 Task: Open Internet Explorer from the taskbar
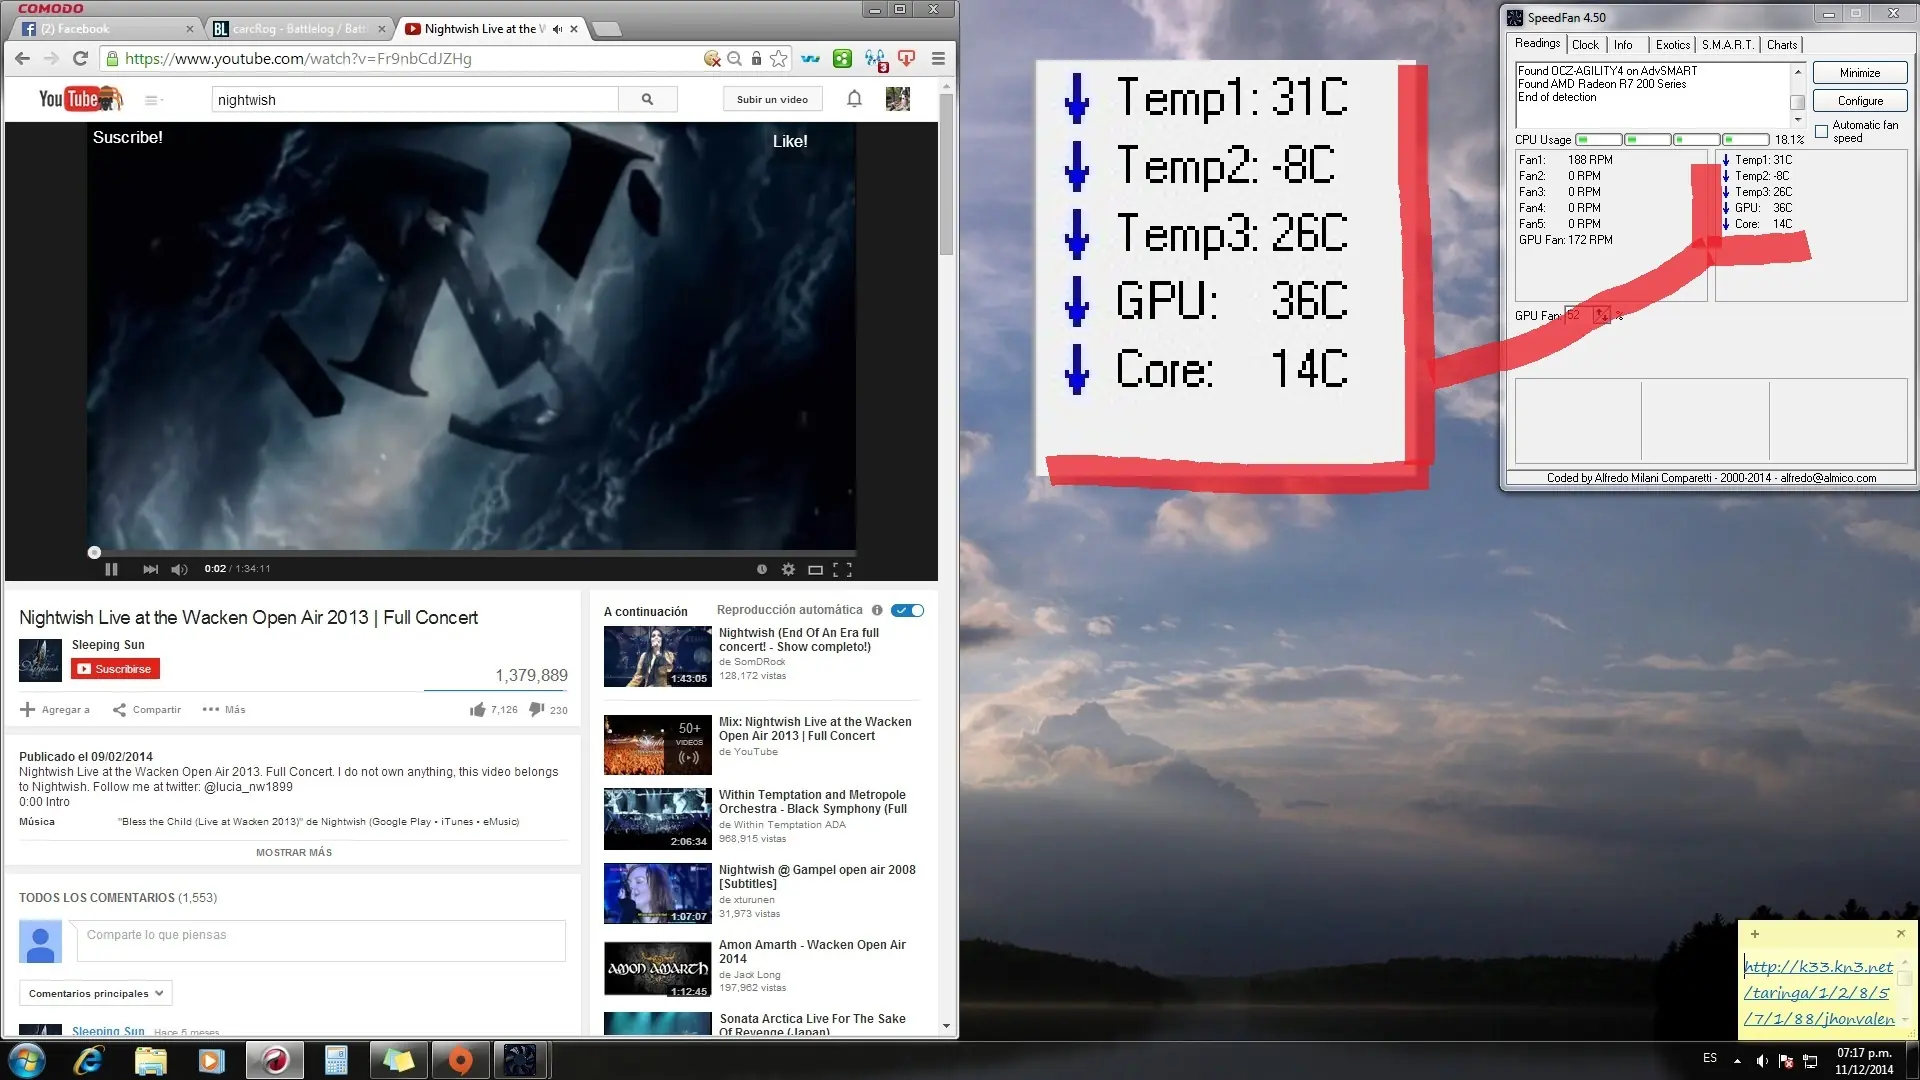tap(89, 1060)
